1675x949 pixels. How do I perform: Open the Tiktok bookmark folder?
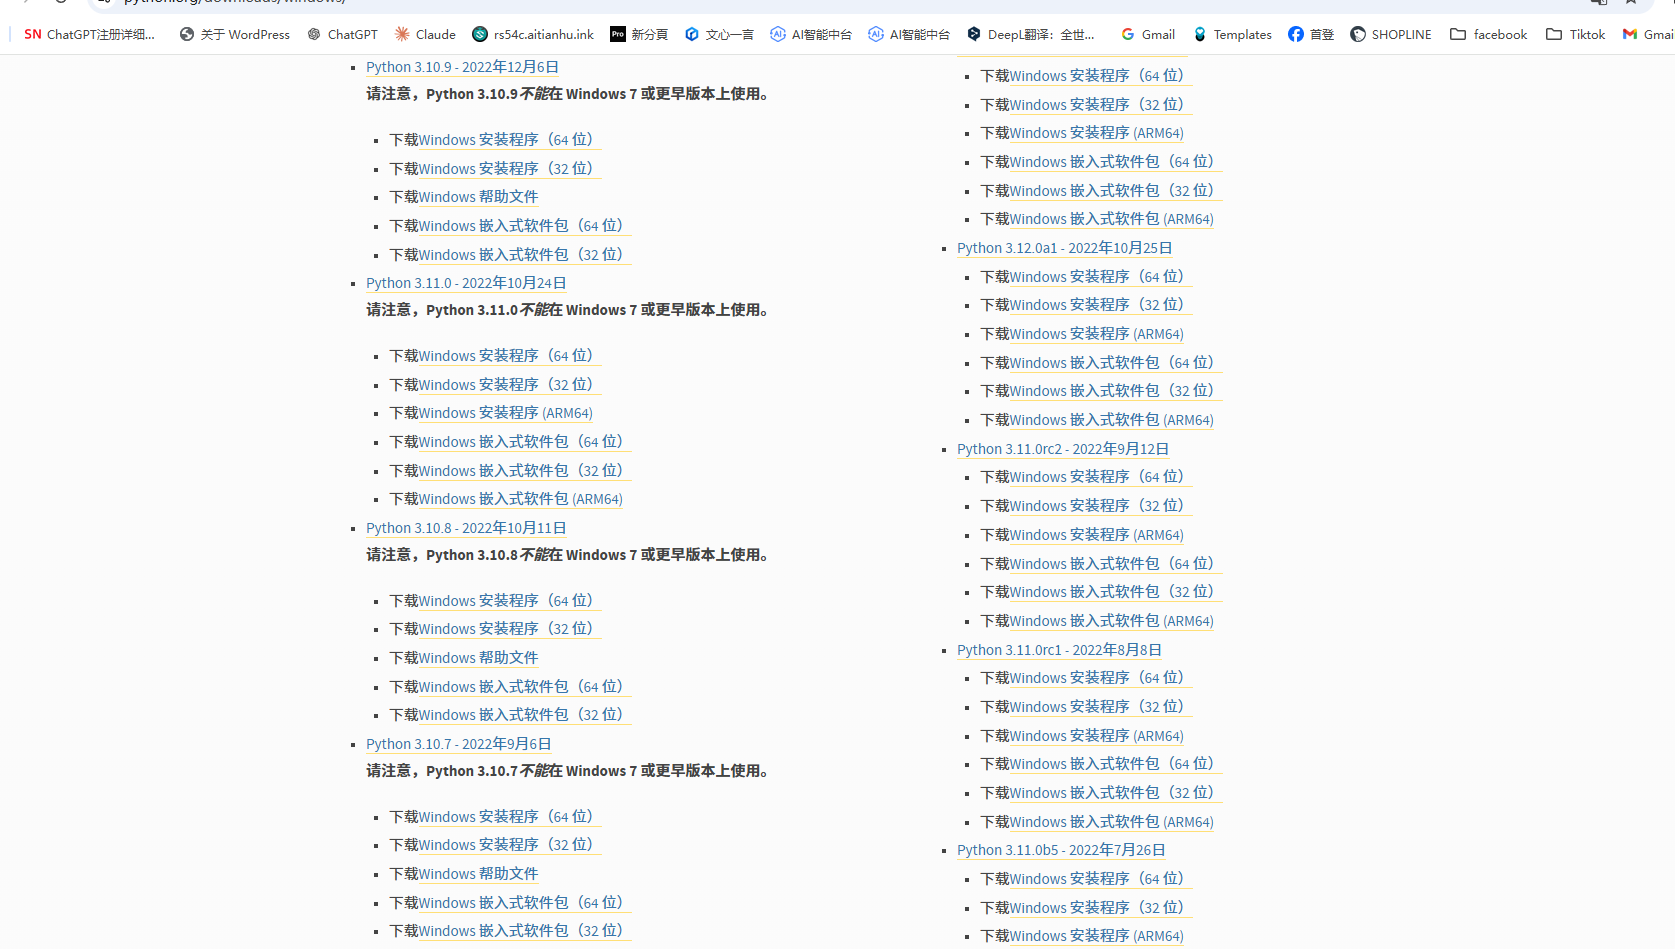coord(1576,34)
